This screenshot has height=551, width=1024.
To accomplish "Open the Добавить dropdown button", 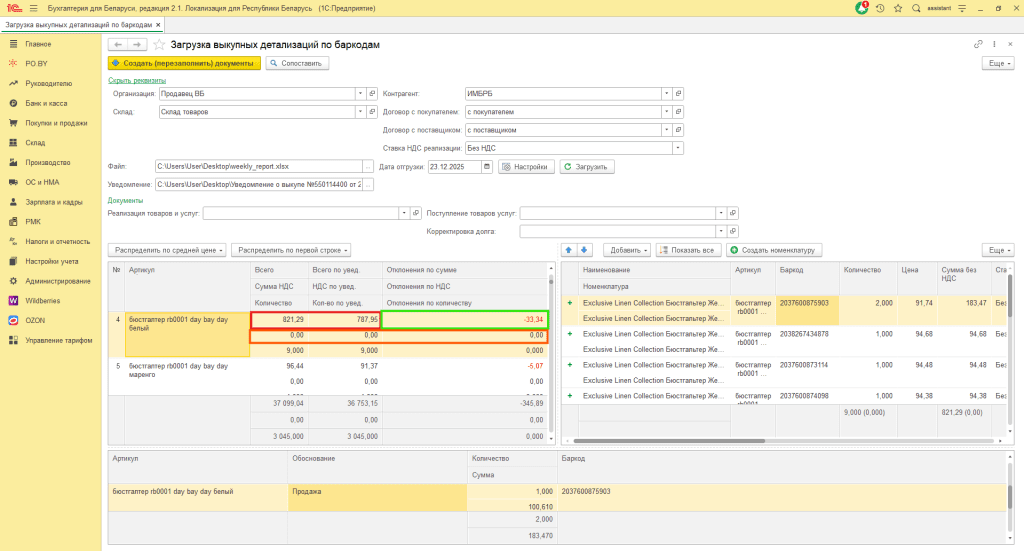I will pyautogui.click(x=626, y=250).
